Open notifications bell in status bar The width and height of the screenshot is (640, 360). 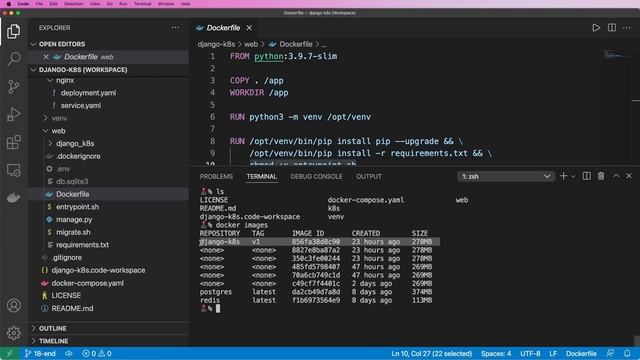pyautogui.click(x=627, y=353)
